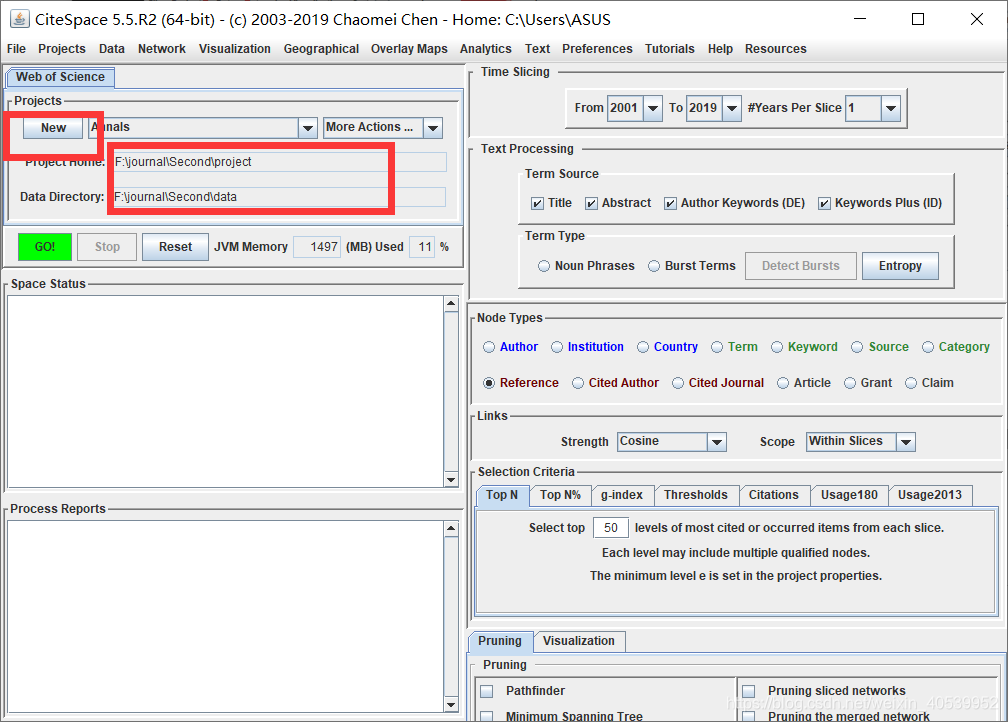
Task: Open the Overlay Maps menu
Action: tap(409, 49)
